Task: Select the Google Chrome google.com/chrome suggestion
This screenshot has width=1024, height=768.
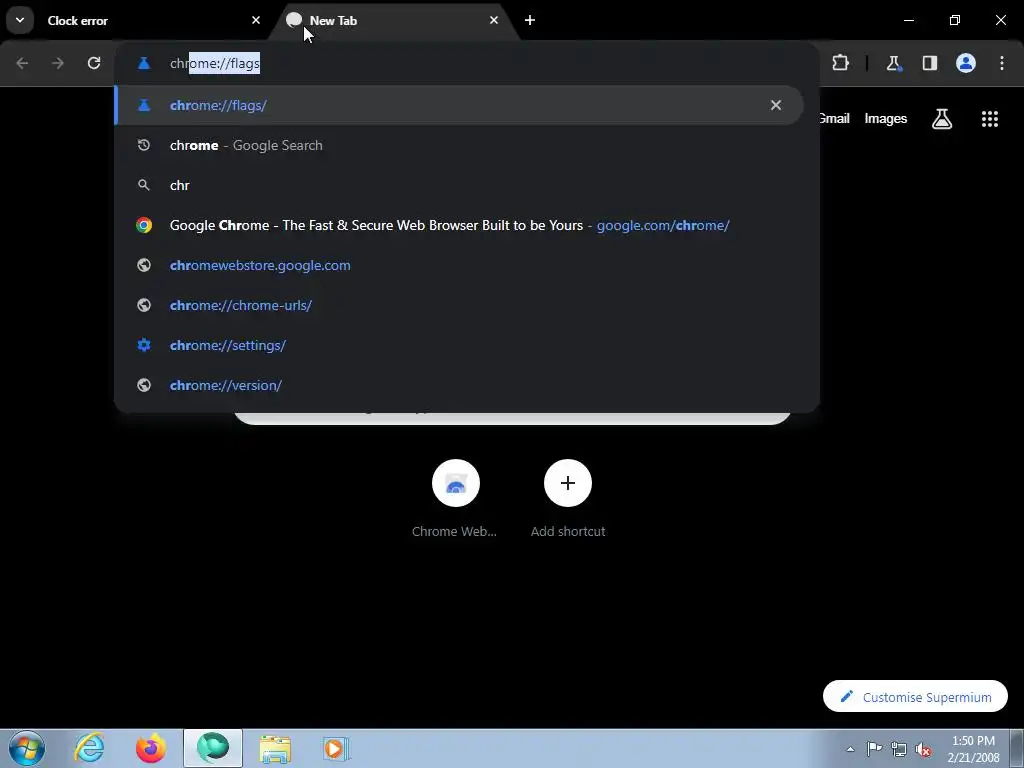Action: [x=458, y=225]
